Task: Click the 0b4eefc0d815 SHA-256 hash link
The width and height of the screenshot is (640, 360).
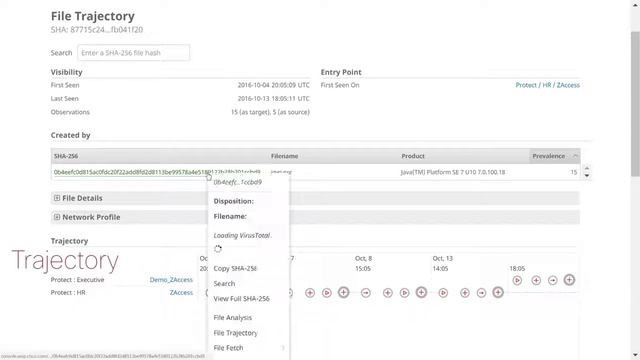Action: tap(157, 172)
